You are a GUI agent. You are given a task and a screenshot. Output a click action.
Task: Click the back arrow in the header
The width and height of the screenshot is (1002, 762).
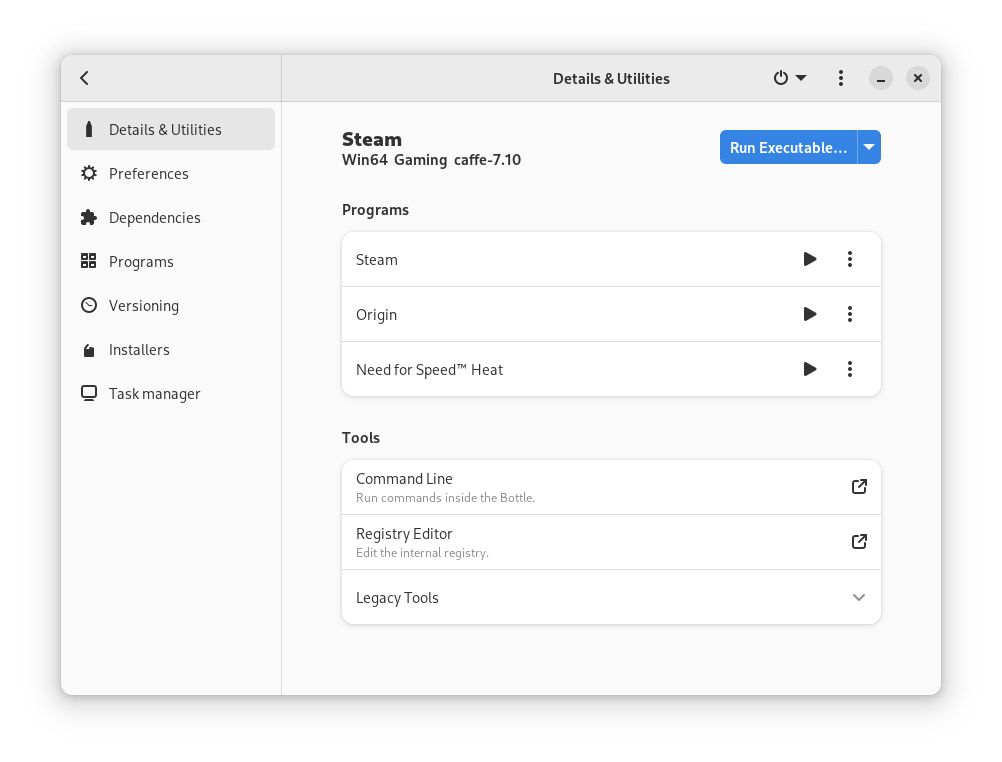point(85,78)
